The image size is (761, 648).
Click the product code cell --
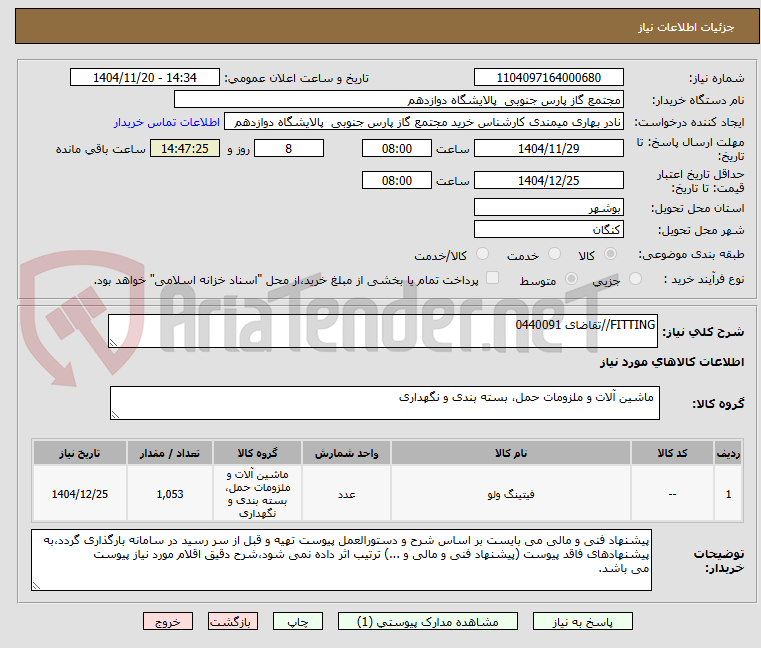click(x=672, y=494)
